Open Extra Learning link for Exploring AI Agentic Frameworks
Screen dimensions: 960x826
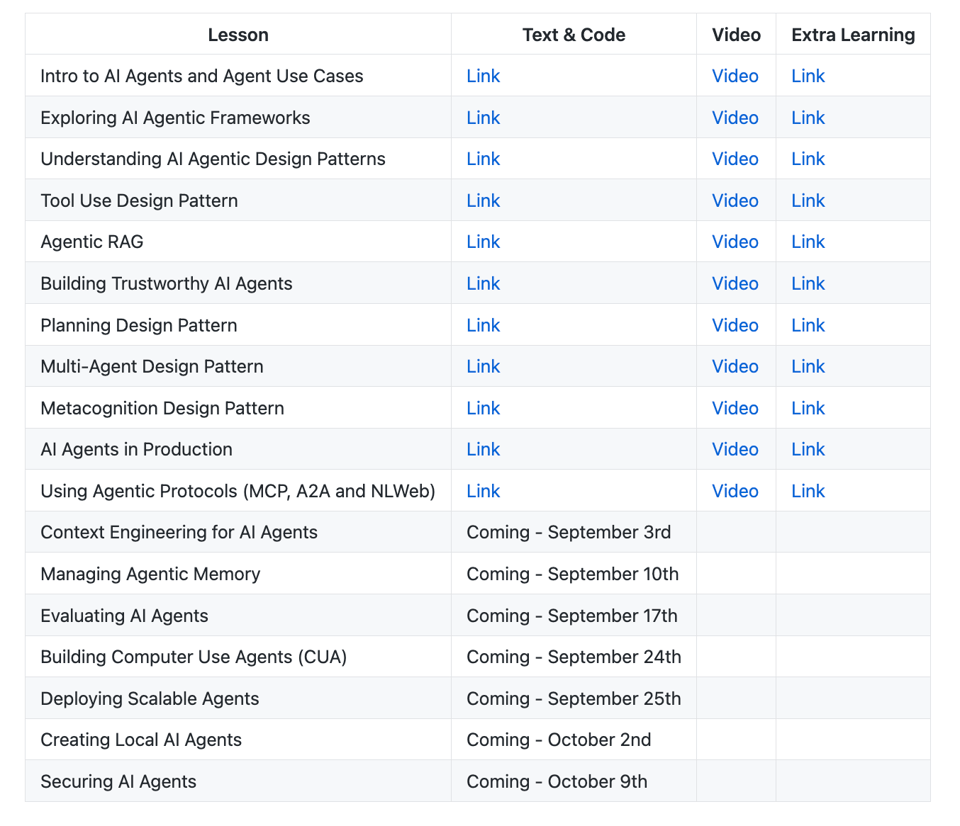click(808, 118)
